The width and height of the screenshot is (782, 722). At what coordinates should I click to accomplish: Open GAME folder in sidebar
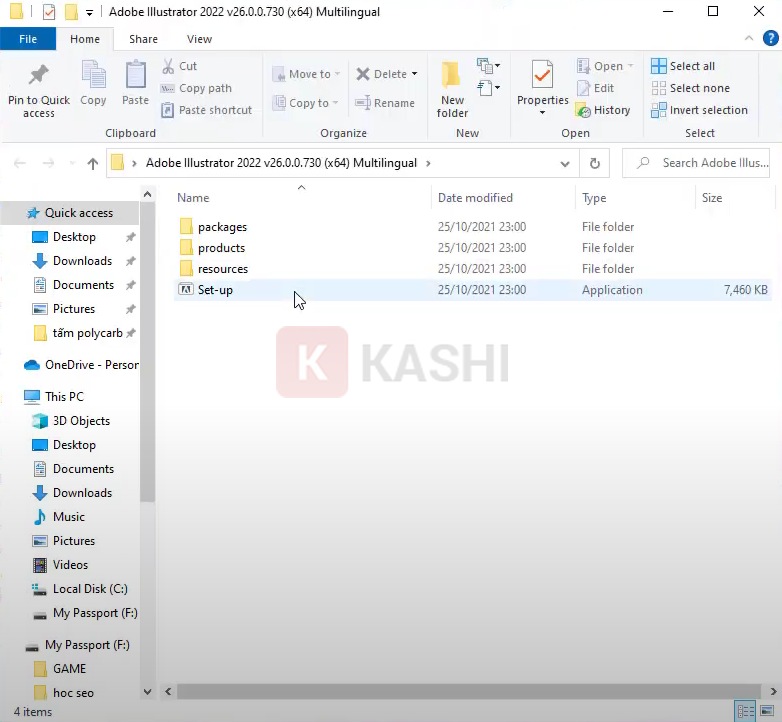click(x=69, y=669)
